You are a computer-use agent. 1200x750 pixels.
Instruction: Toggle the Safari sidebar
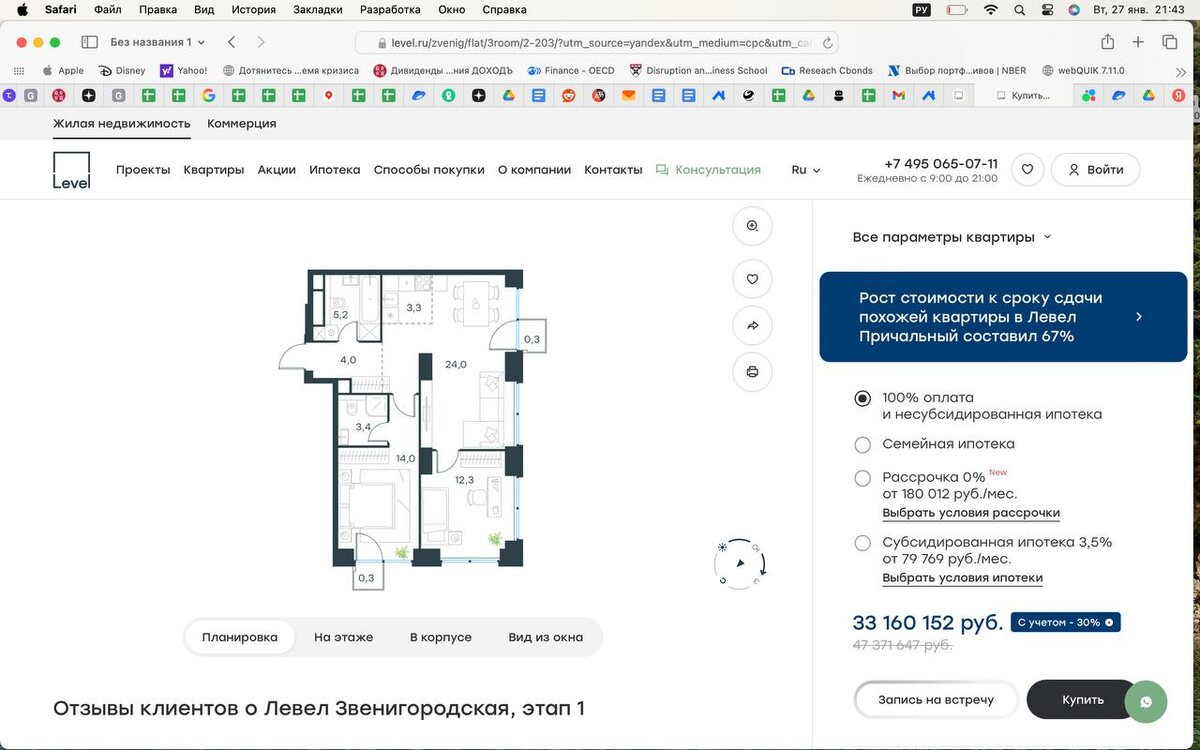click(89, 42)
